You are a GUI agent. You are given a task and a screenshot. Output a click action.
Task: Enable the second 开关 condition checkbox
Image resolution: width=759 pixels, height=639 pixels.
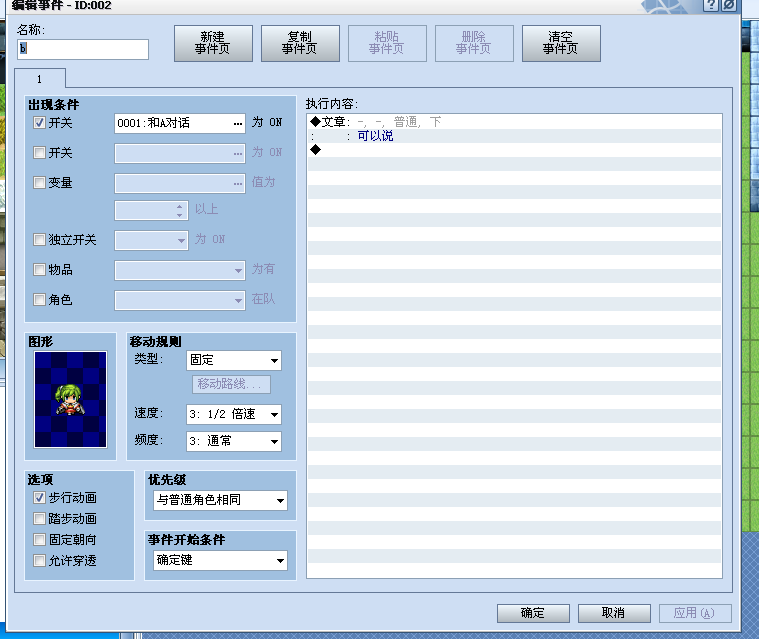click(x=39, y=152)
